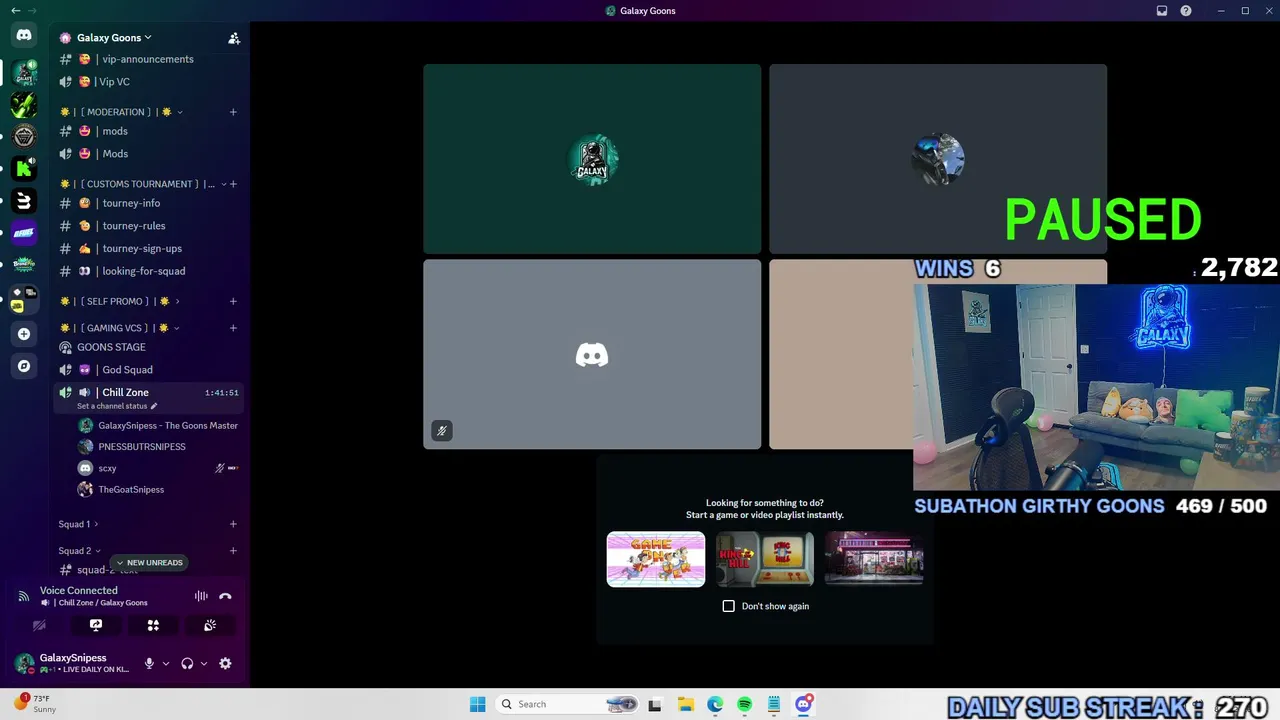
Task: Click the Windows taskbar Search box
Action: coord(568,704)
